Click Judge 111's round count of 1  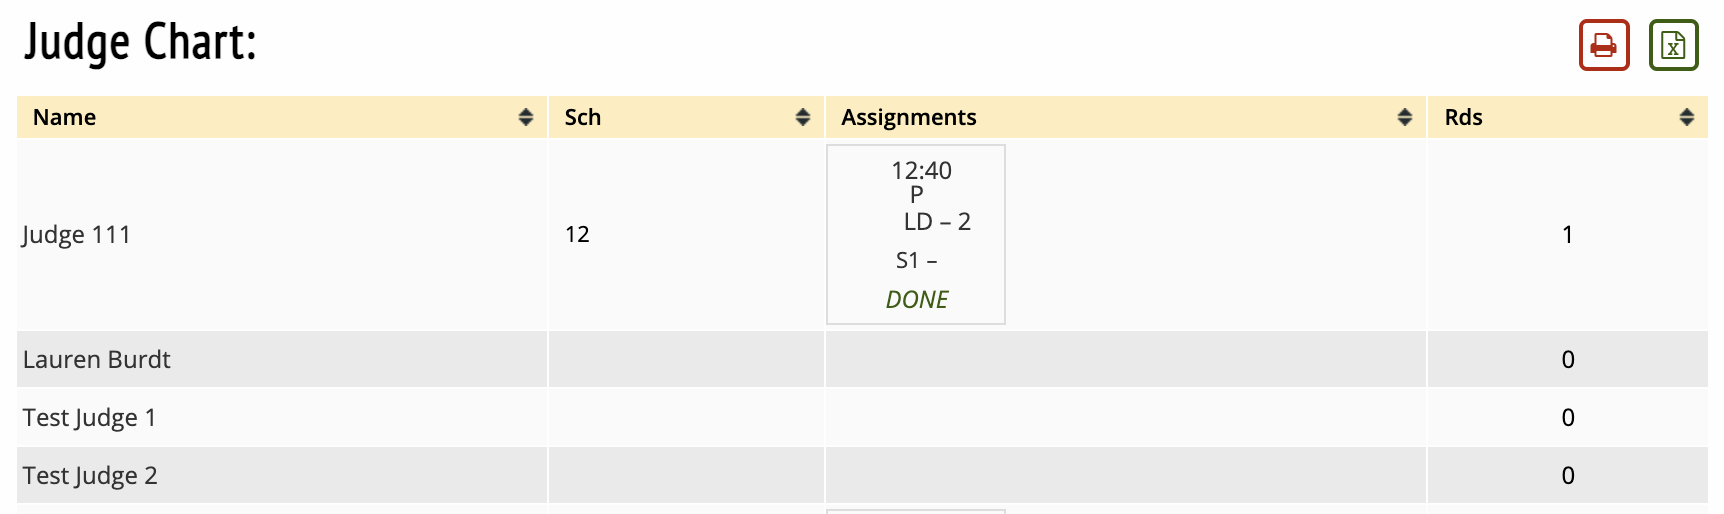click(x=1567, y=235)
